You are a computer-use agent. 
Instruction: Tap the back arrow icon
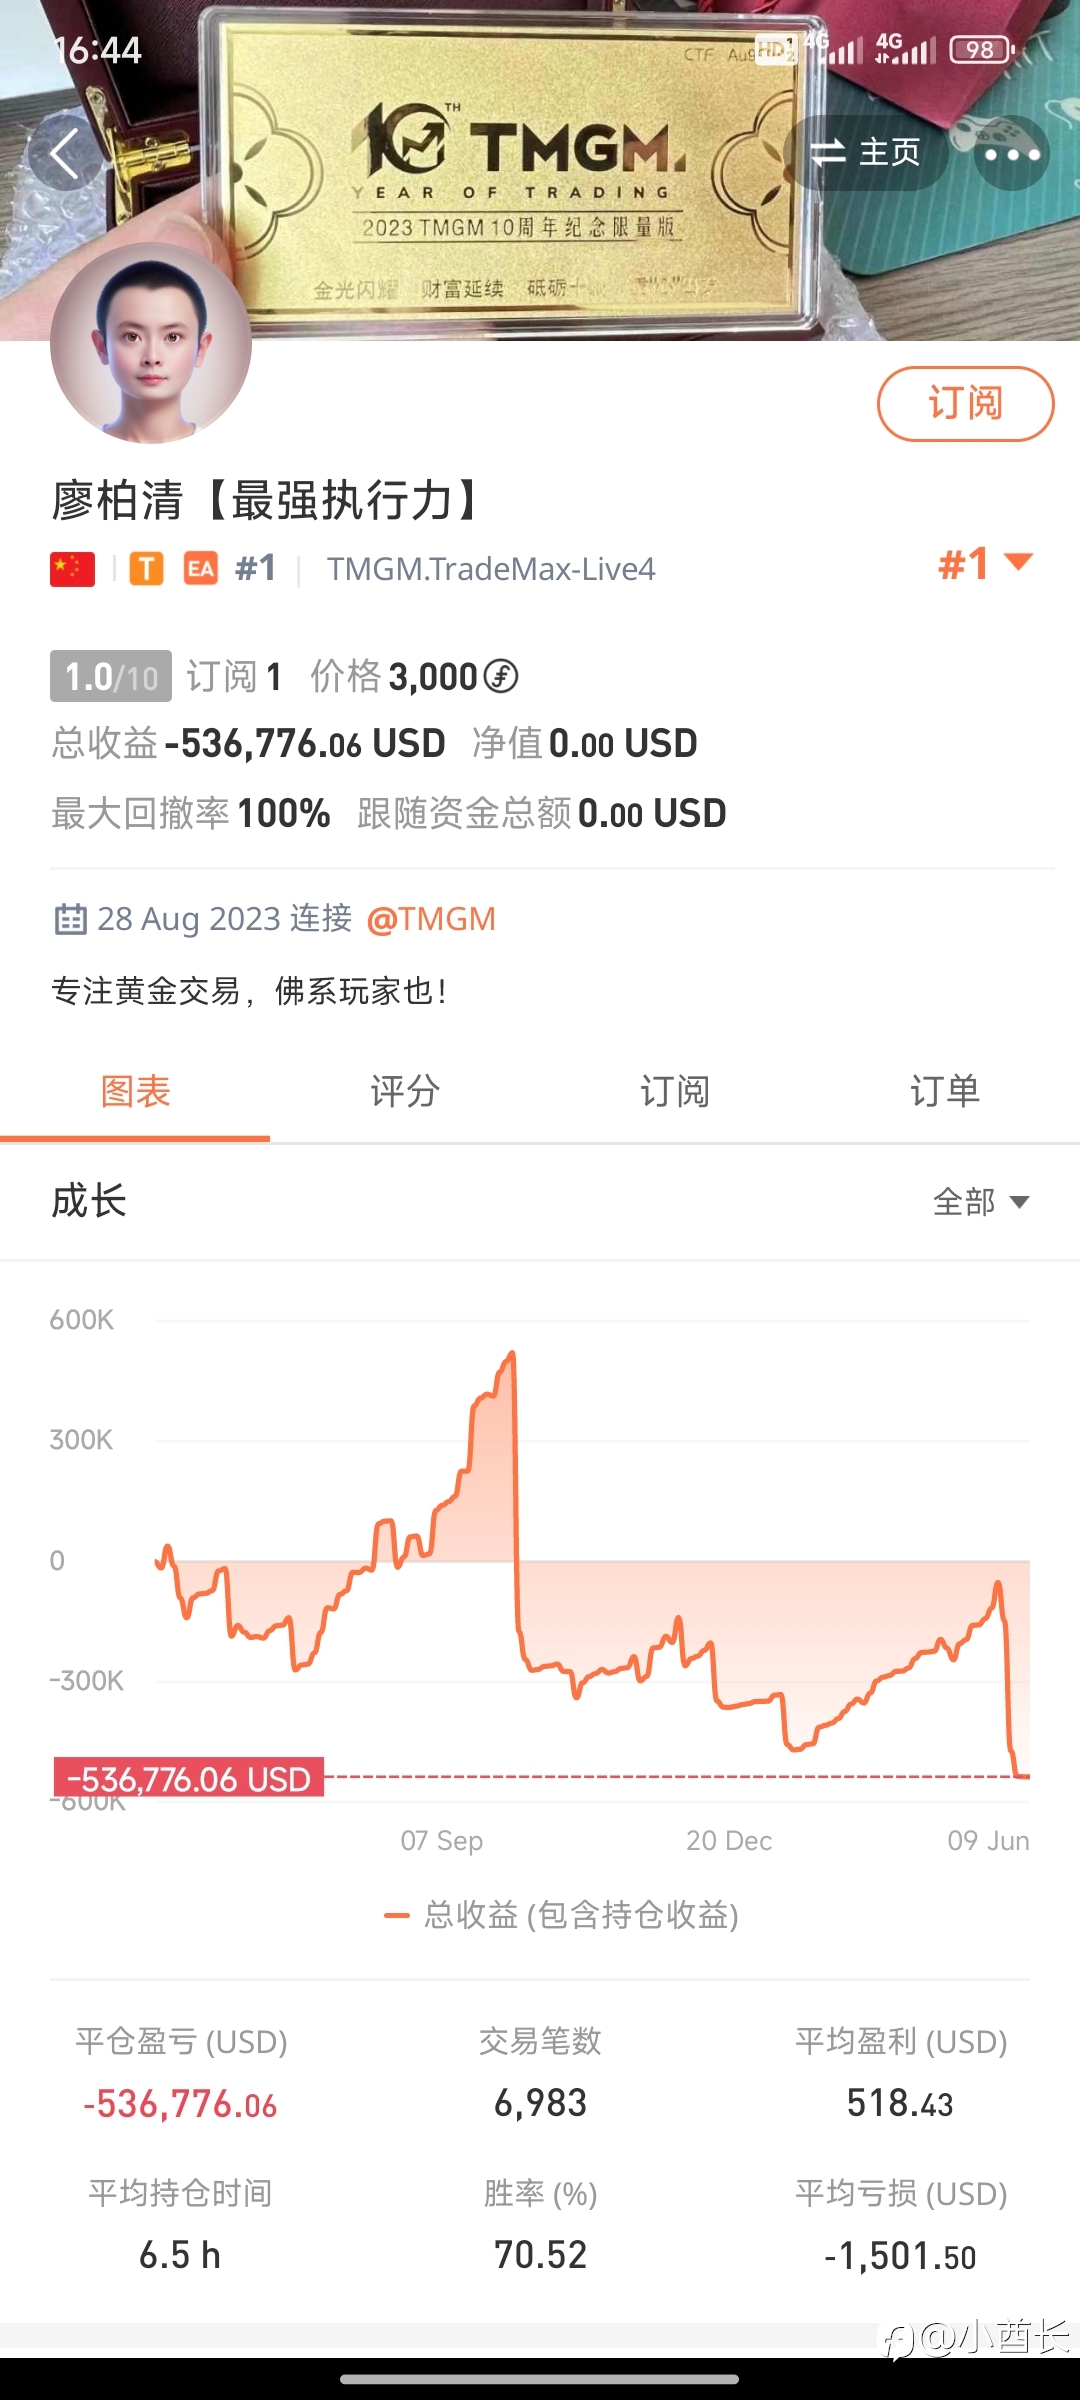[x=65, y=154]
